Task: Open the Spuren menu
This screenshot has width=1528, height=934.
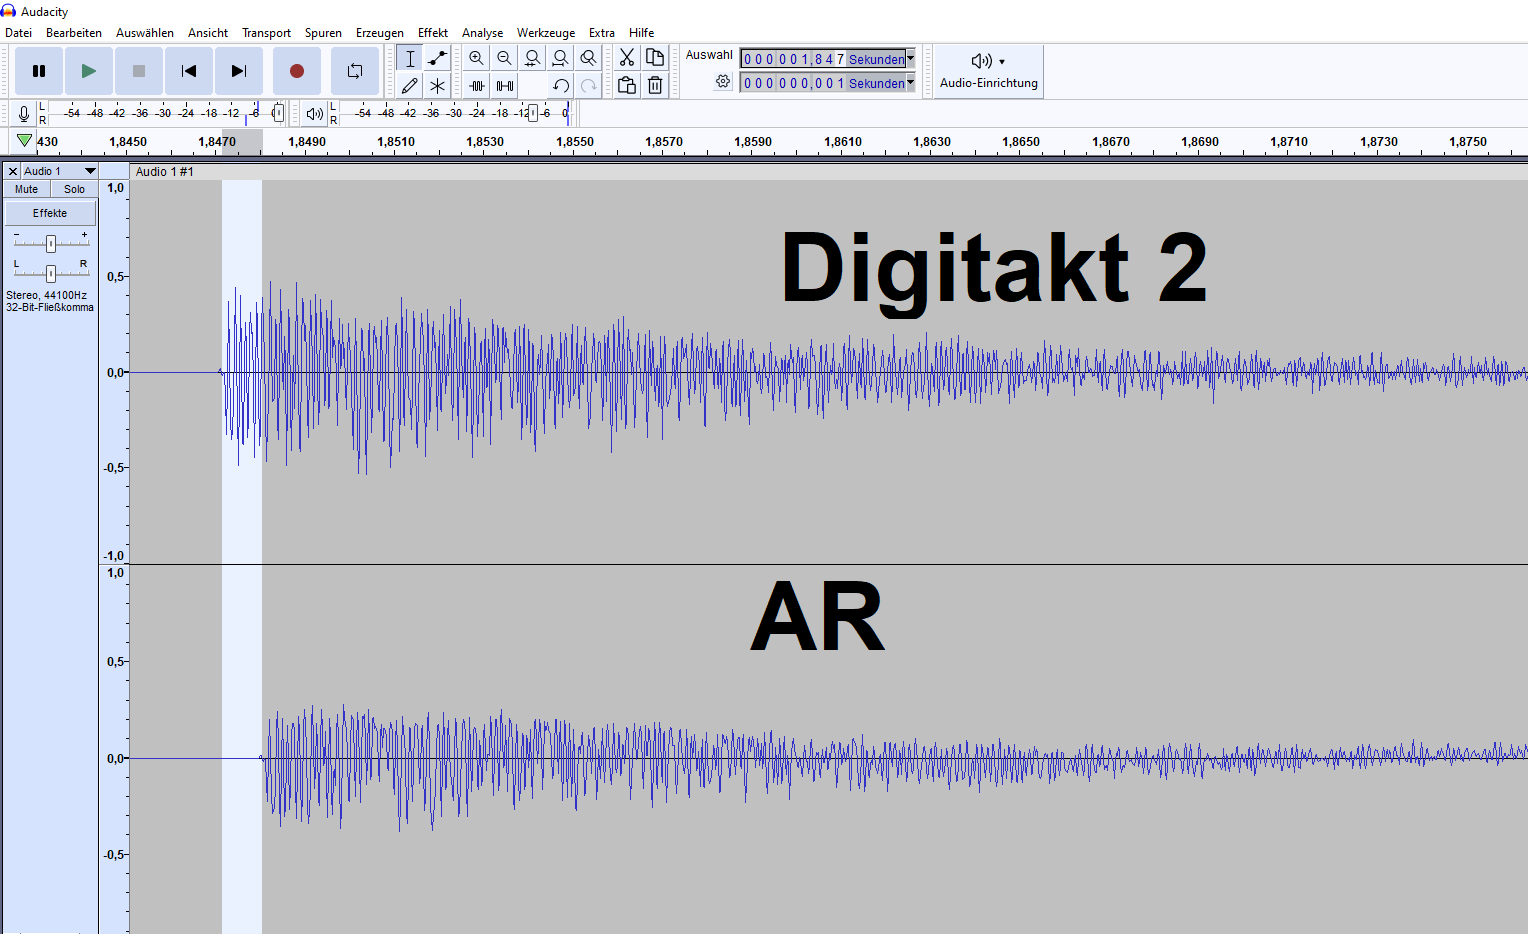Action: coord(322,33)
